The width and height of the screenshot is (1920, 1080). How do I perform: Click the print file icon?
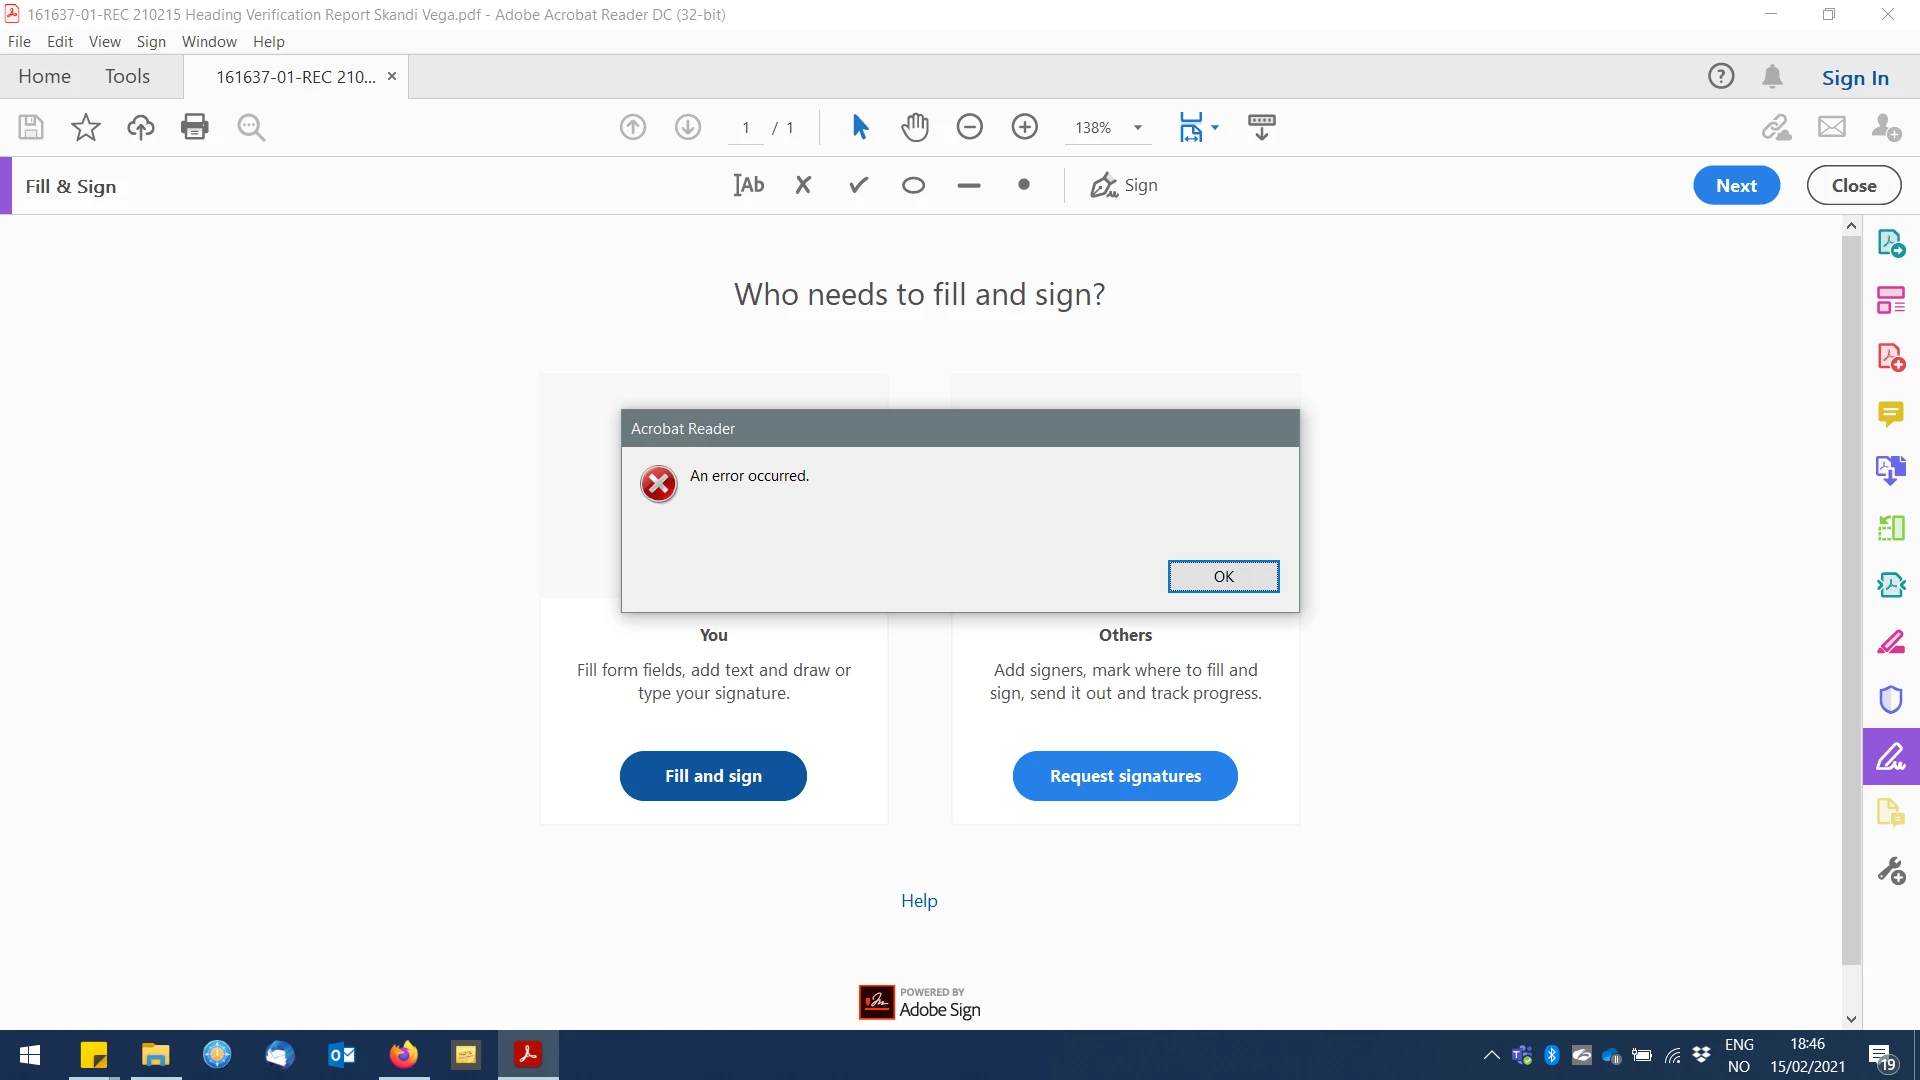pyautogui.click(x=194, y=127)
